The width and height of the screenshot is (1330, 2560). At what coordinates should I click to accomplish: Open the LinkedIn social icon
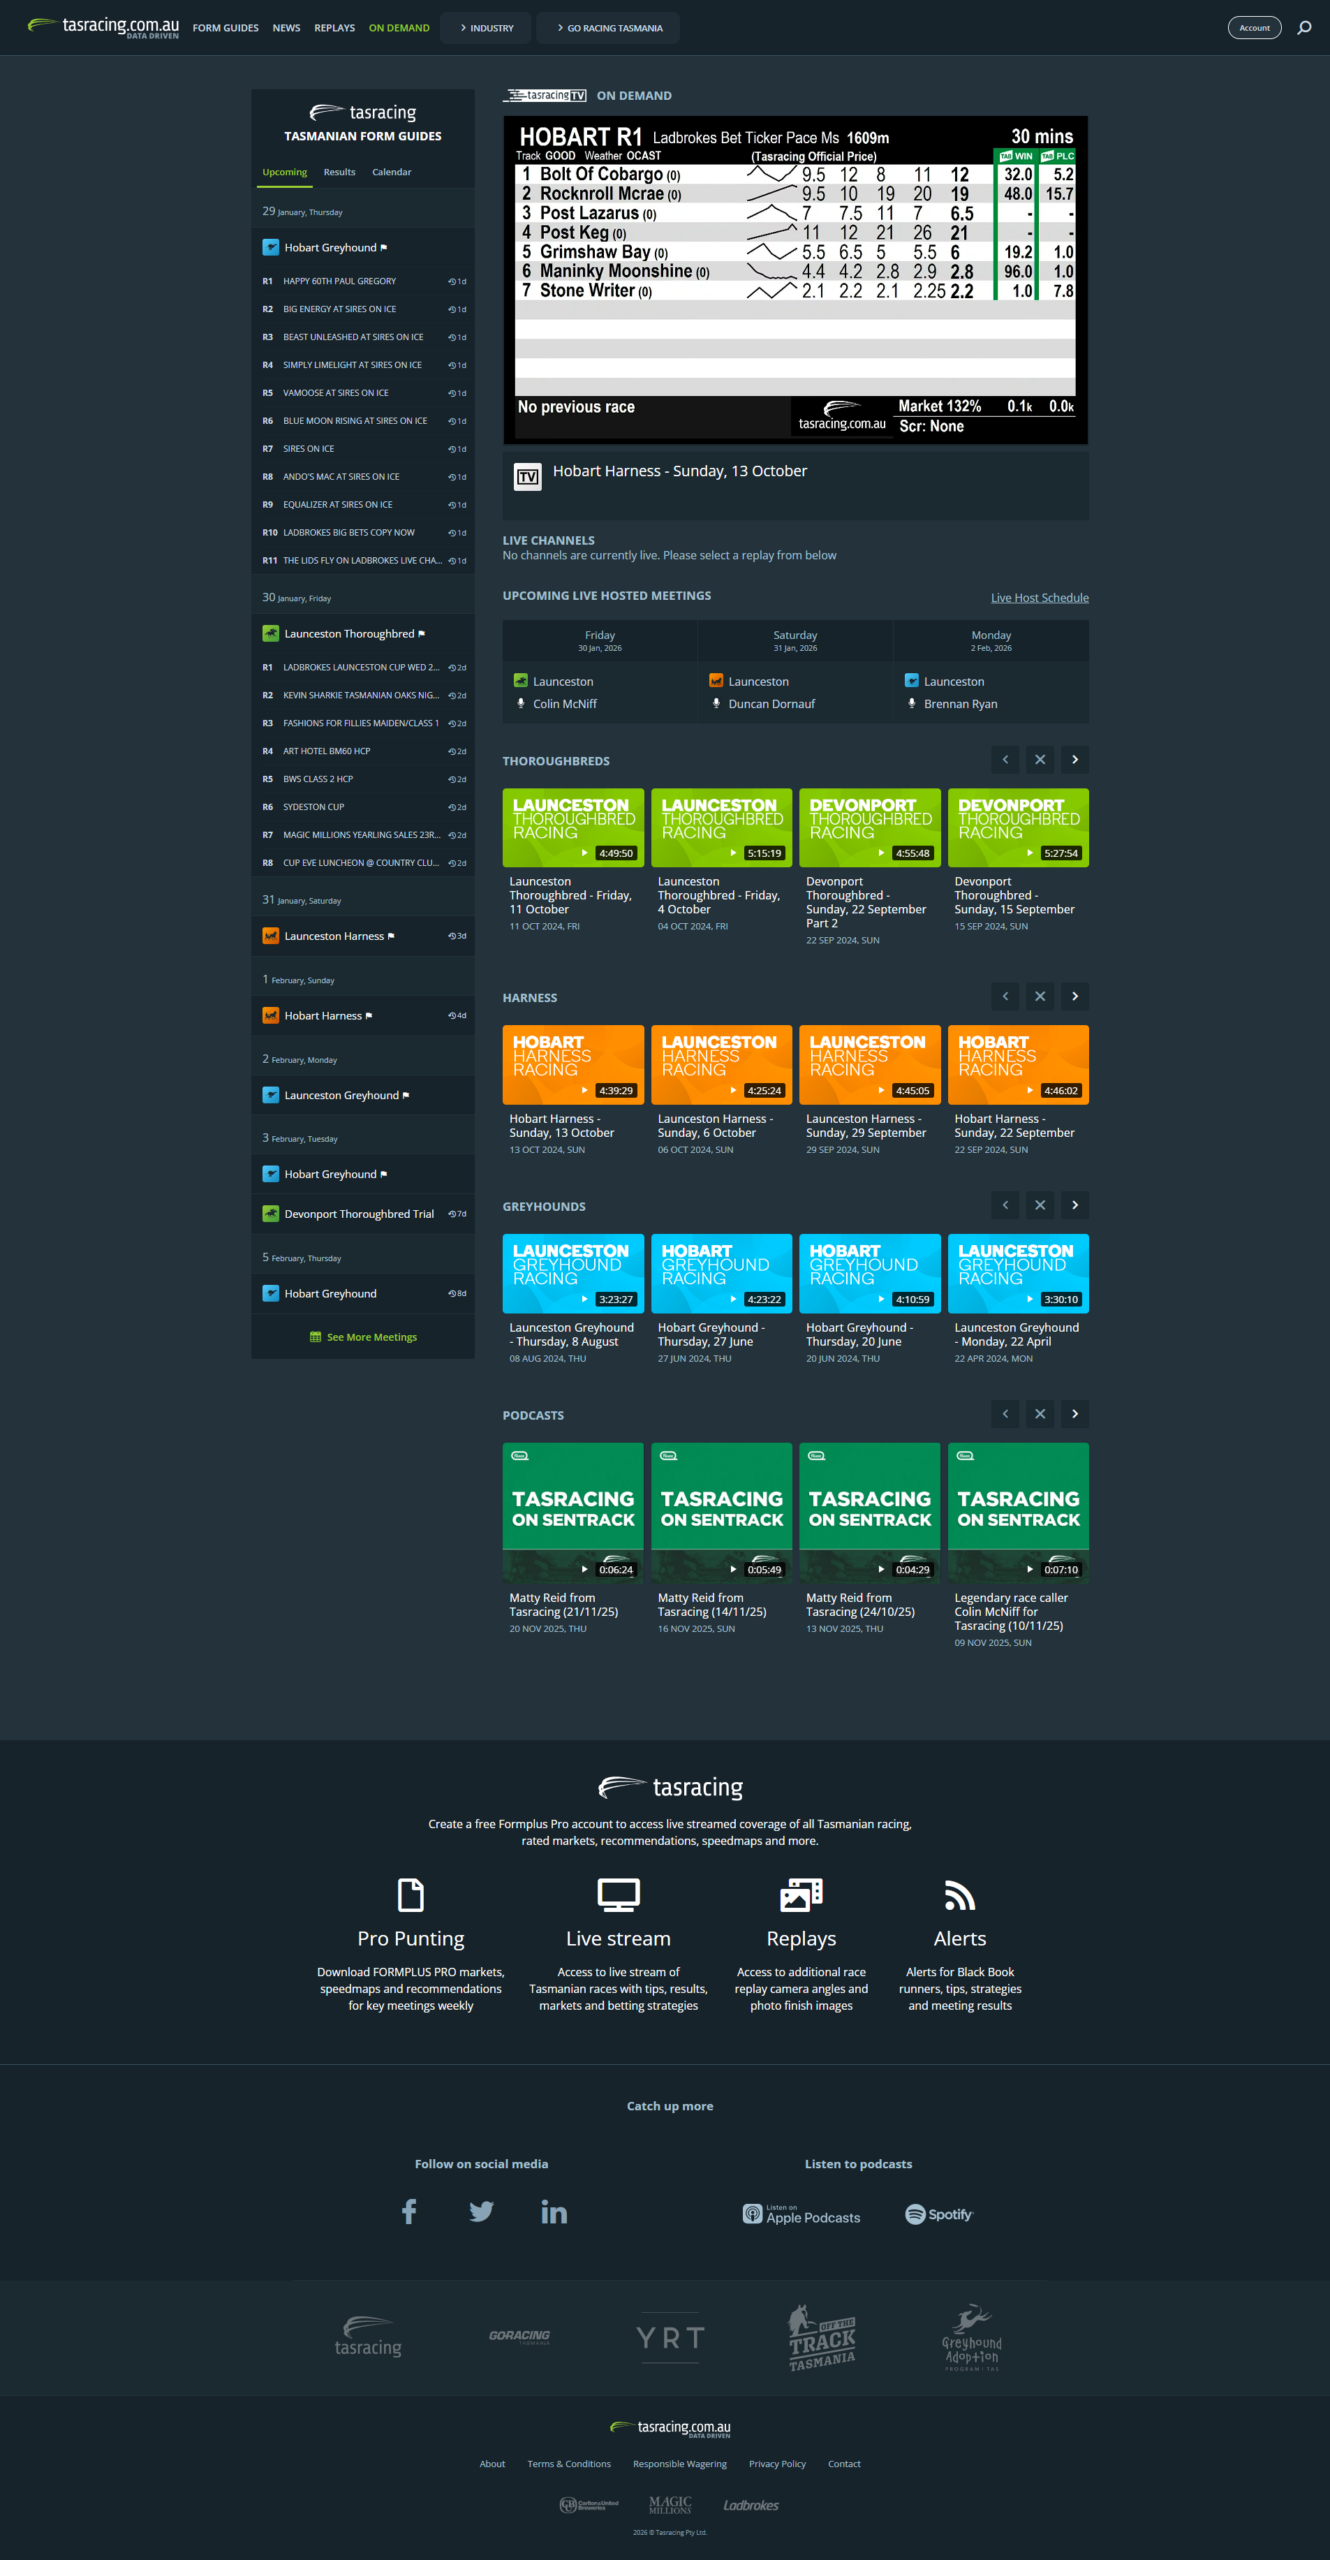tap(553, 2211)
